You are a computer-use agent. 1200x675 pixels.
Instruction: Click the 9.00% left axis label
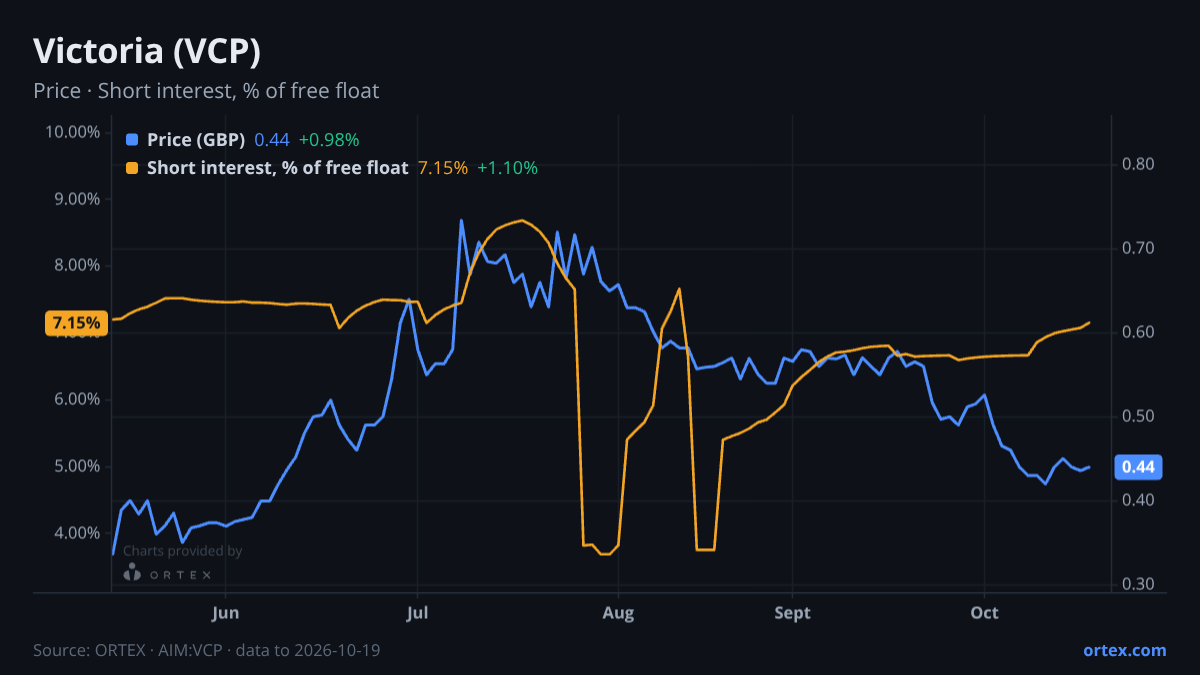[x=77, y=199]
